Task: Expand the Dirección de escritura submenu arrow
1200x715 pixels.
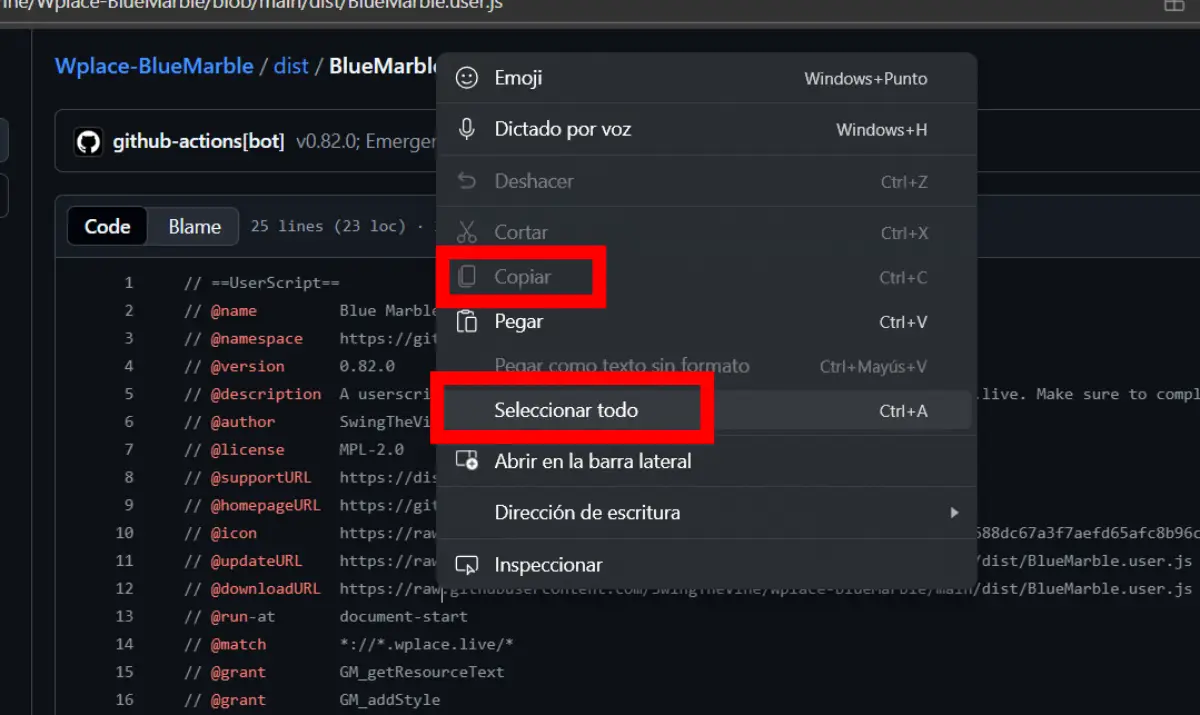Action: (x=954, y=513)
